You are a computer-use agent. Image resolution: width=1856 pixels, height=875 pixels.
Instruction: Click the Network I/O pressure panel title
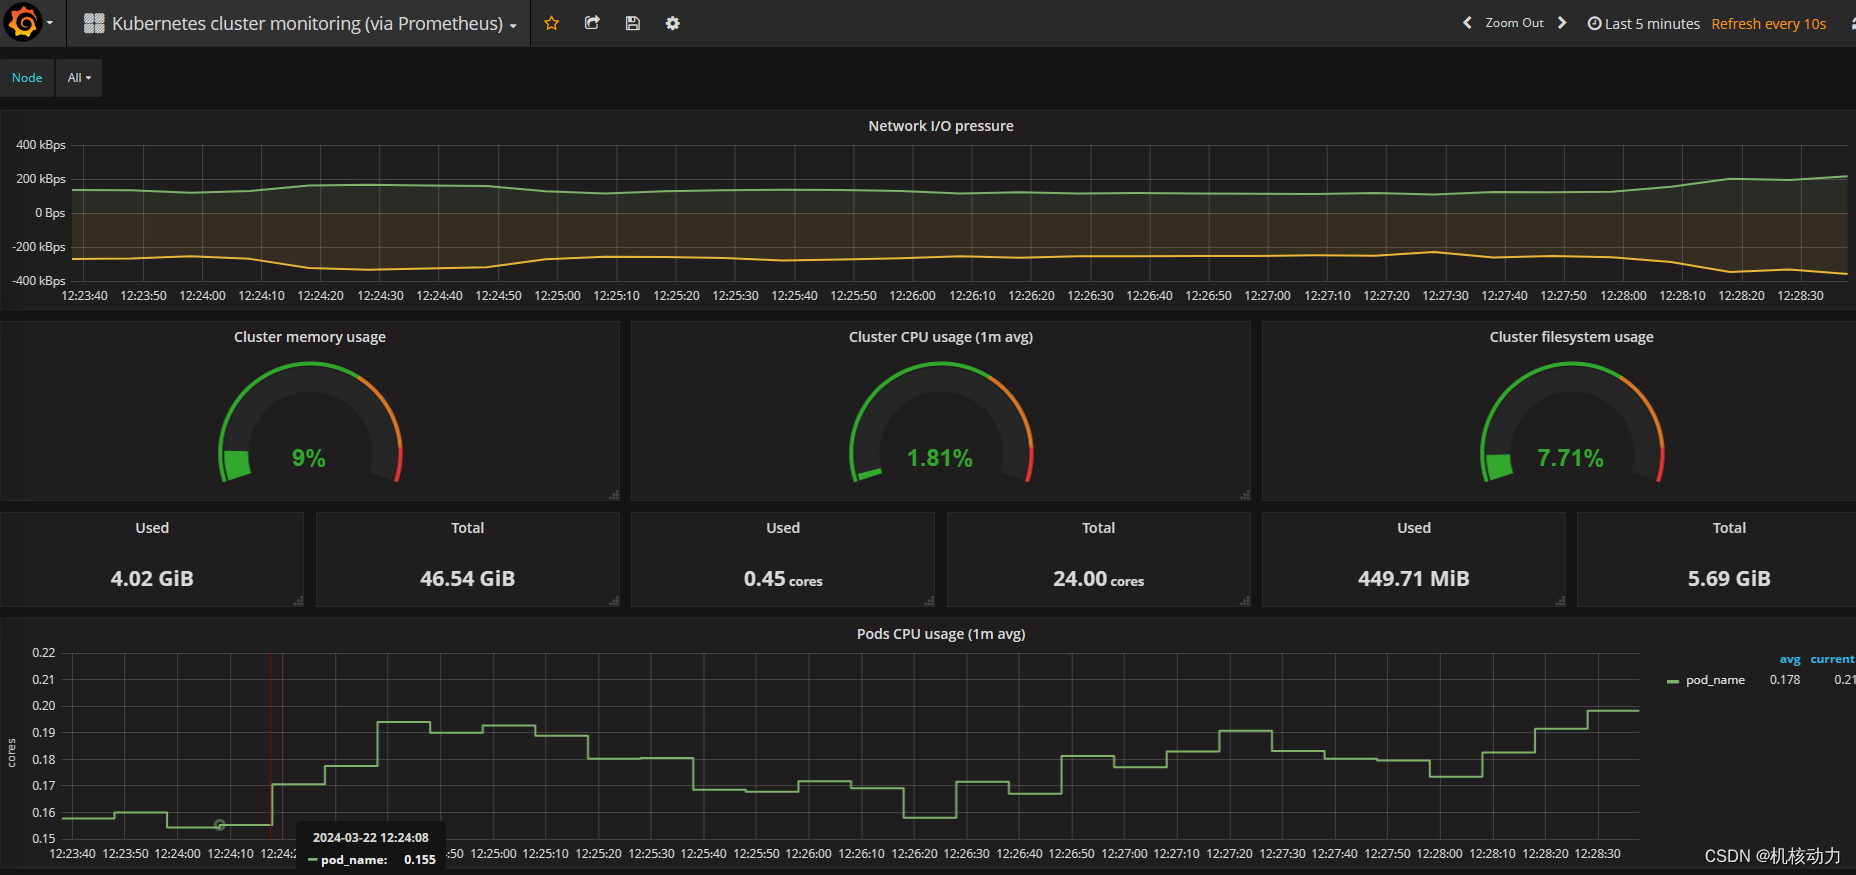pos(941,126)
